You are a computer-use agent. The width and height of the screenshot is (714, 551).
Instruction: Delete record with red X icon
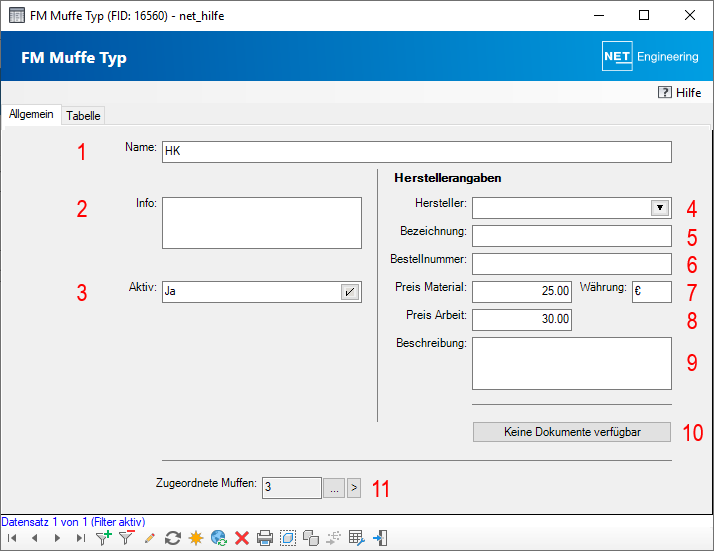[x=242, y=538]
